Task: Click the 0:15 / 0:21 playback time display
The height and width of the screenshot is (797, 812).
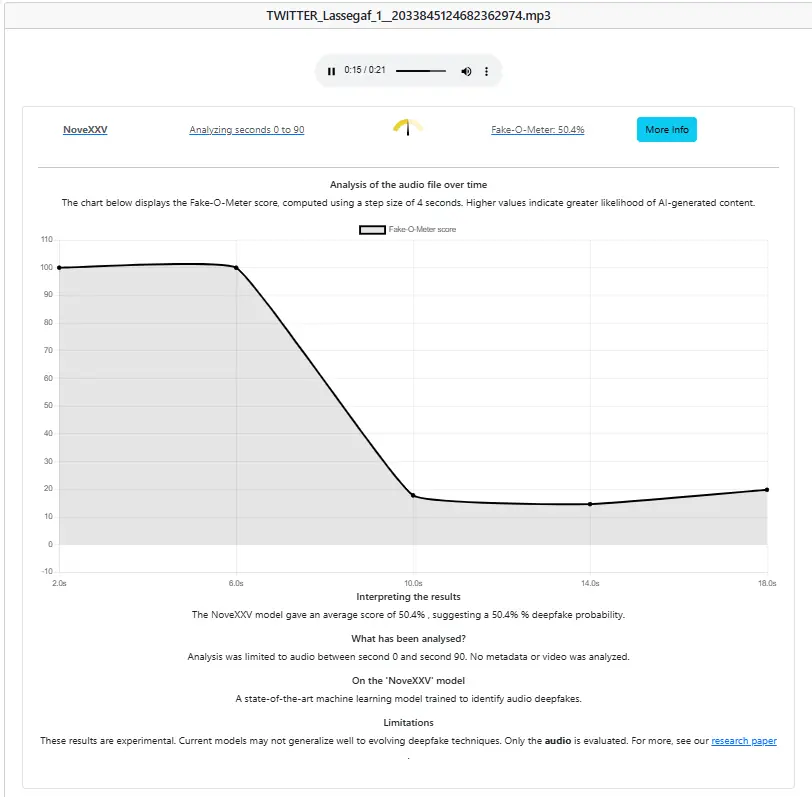Action: [x=365, y=71]
